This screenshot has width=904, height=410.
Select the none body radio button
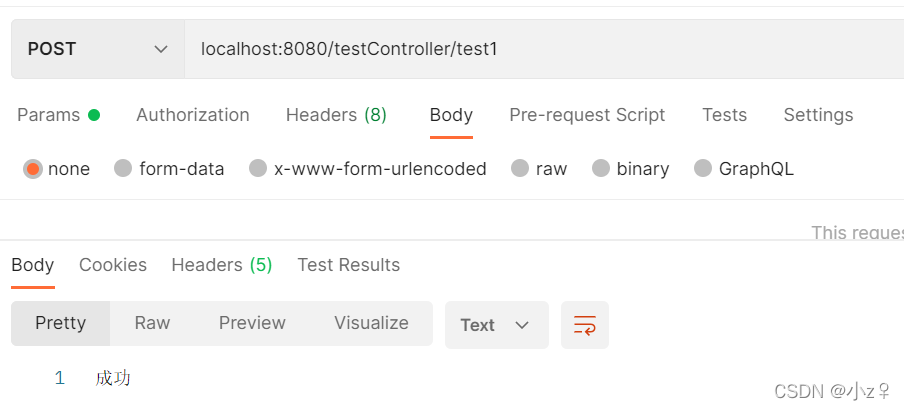click(33, 169)
